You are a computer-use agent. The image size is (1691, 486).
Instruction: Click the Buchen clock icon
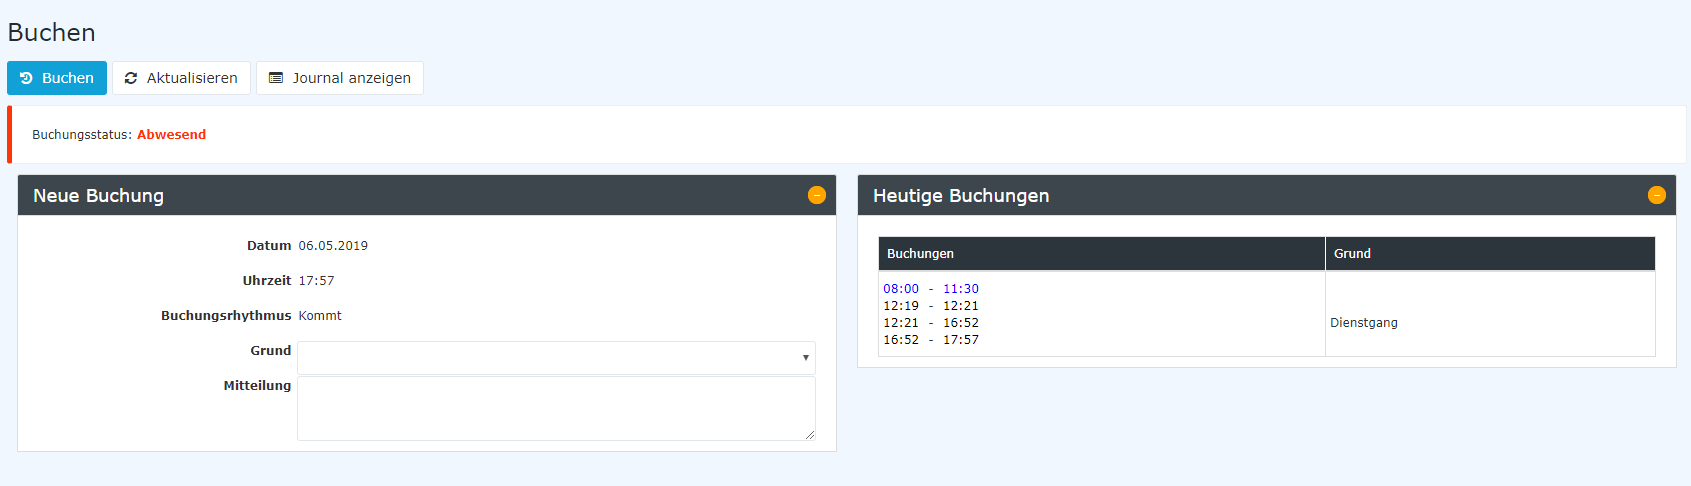tap(26, 78)
